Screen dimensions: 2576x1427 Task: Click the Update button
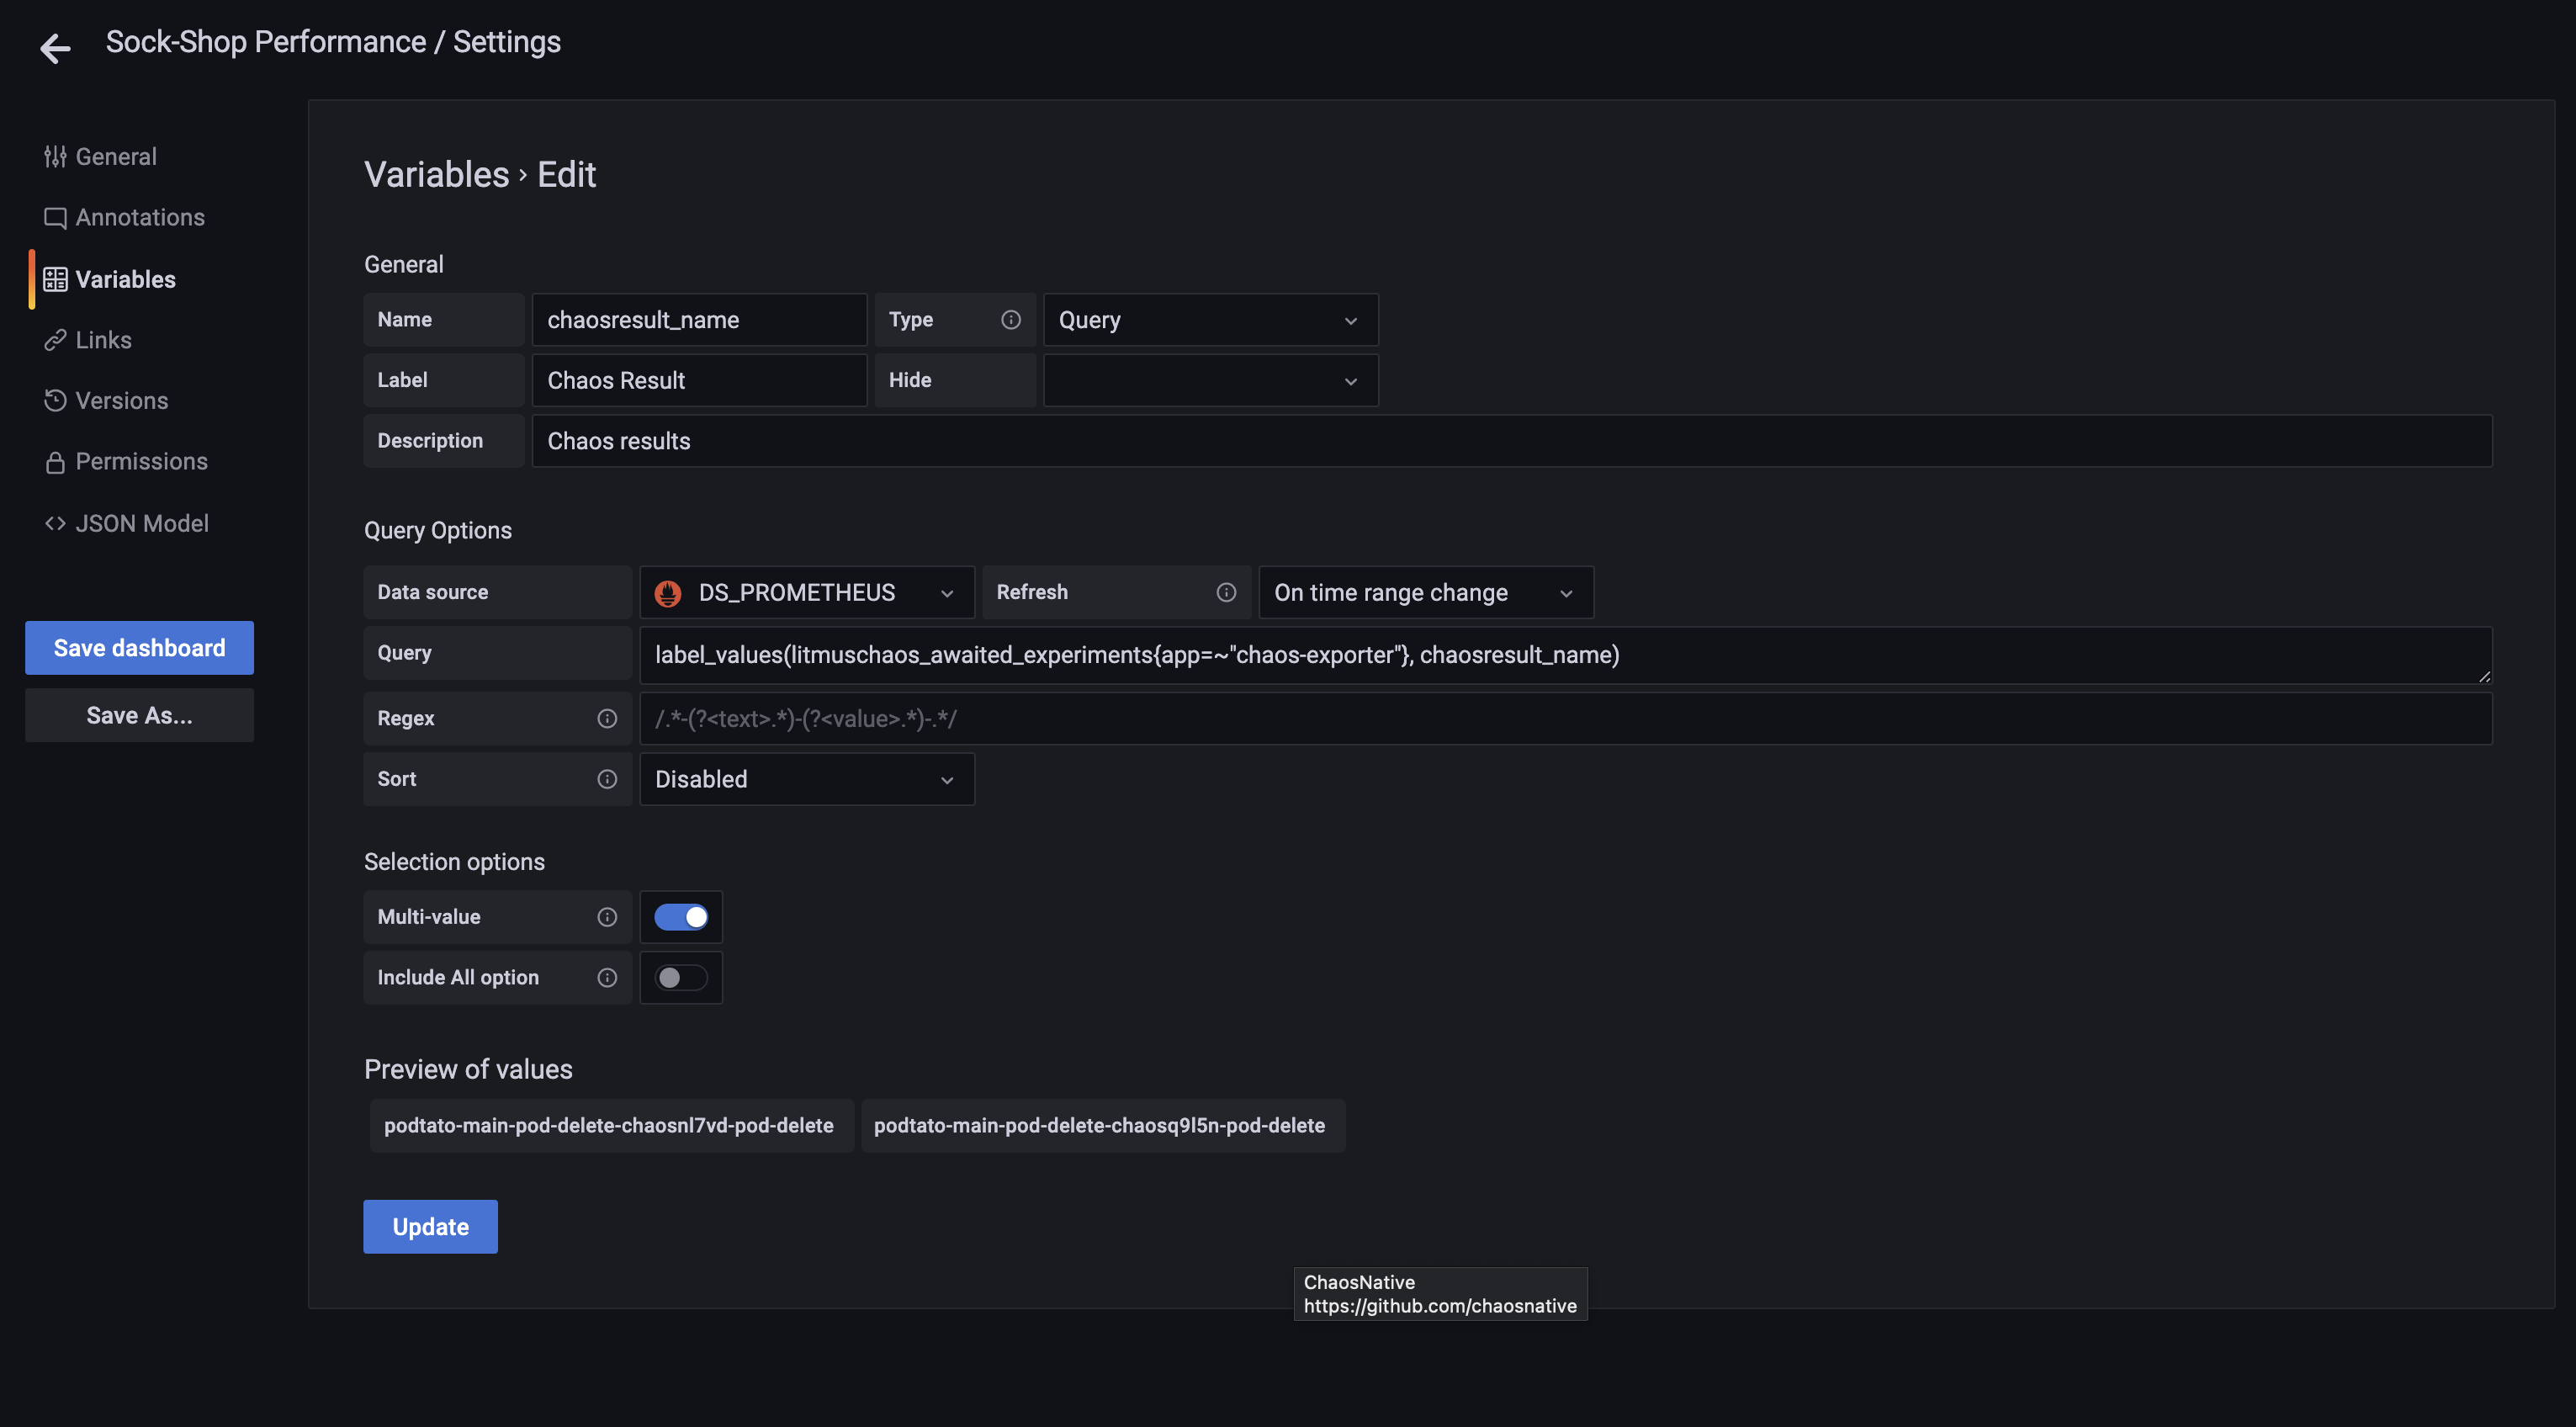click(430, 1226)
